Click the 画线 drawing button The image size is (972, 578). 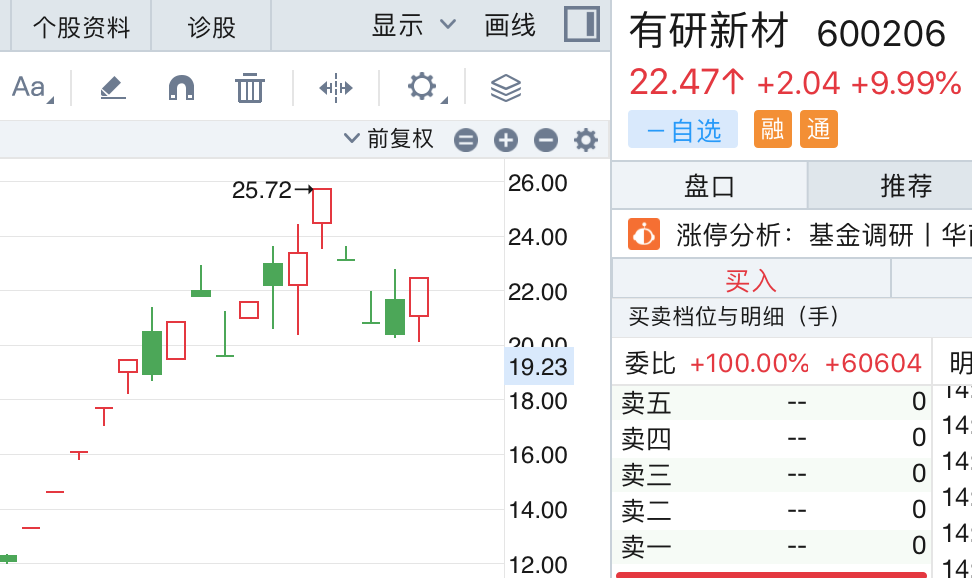(x=510, y=25)
